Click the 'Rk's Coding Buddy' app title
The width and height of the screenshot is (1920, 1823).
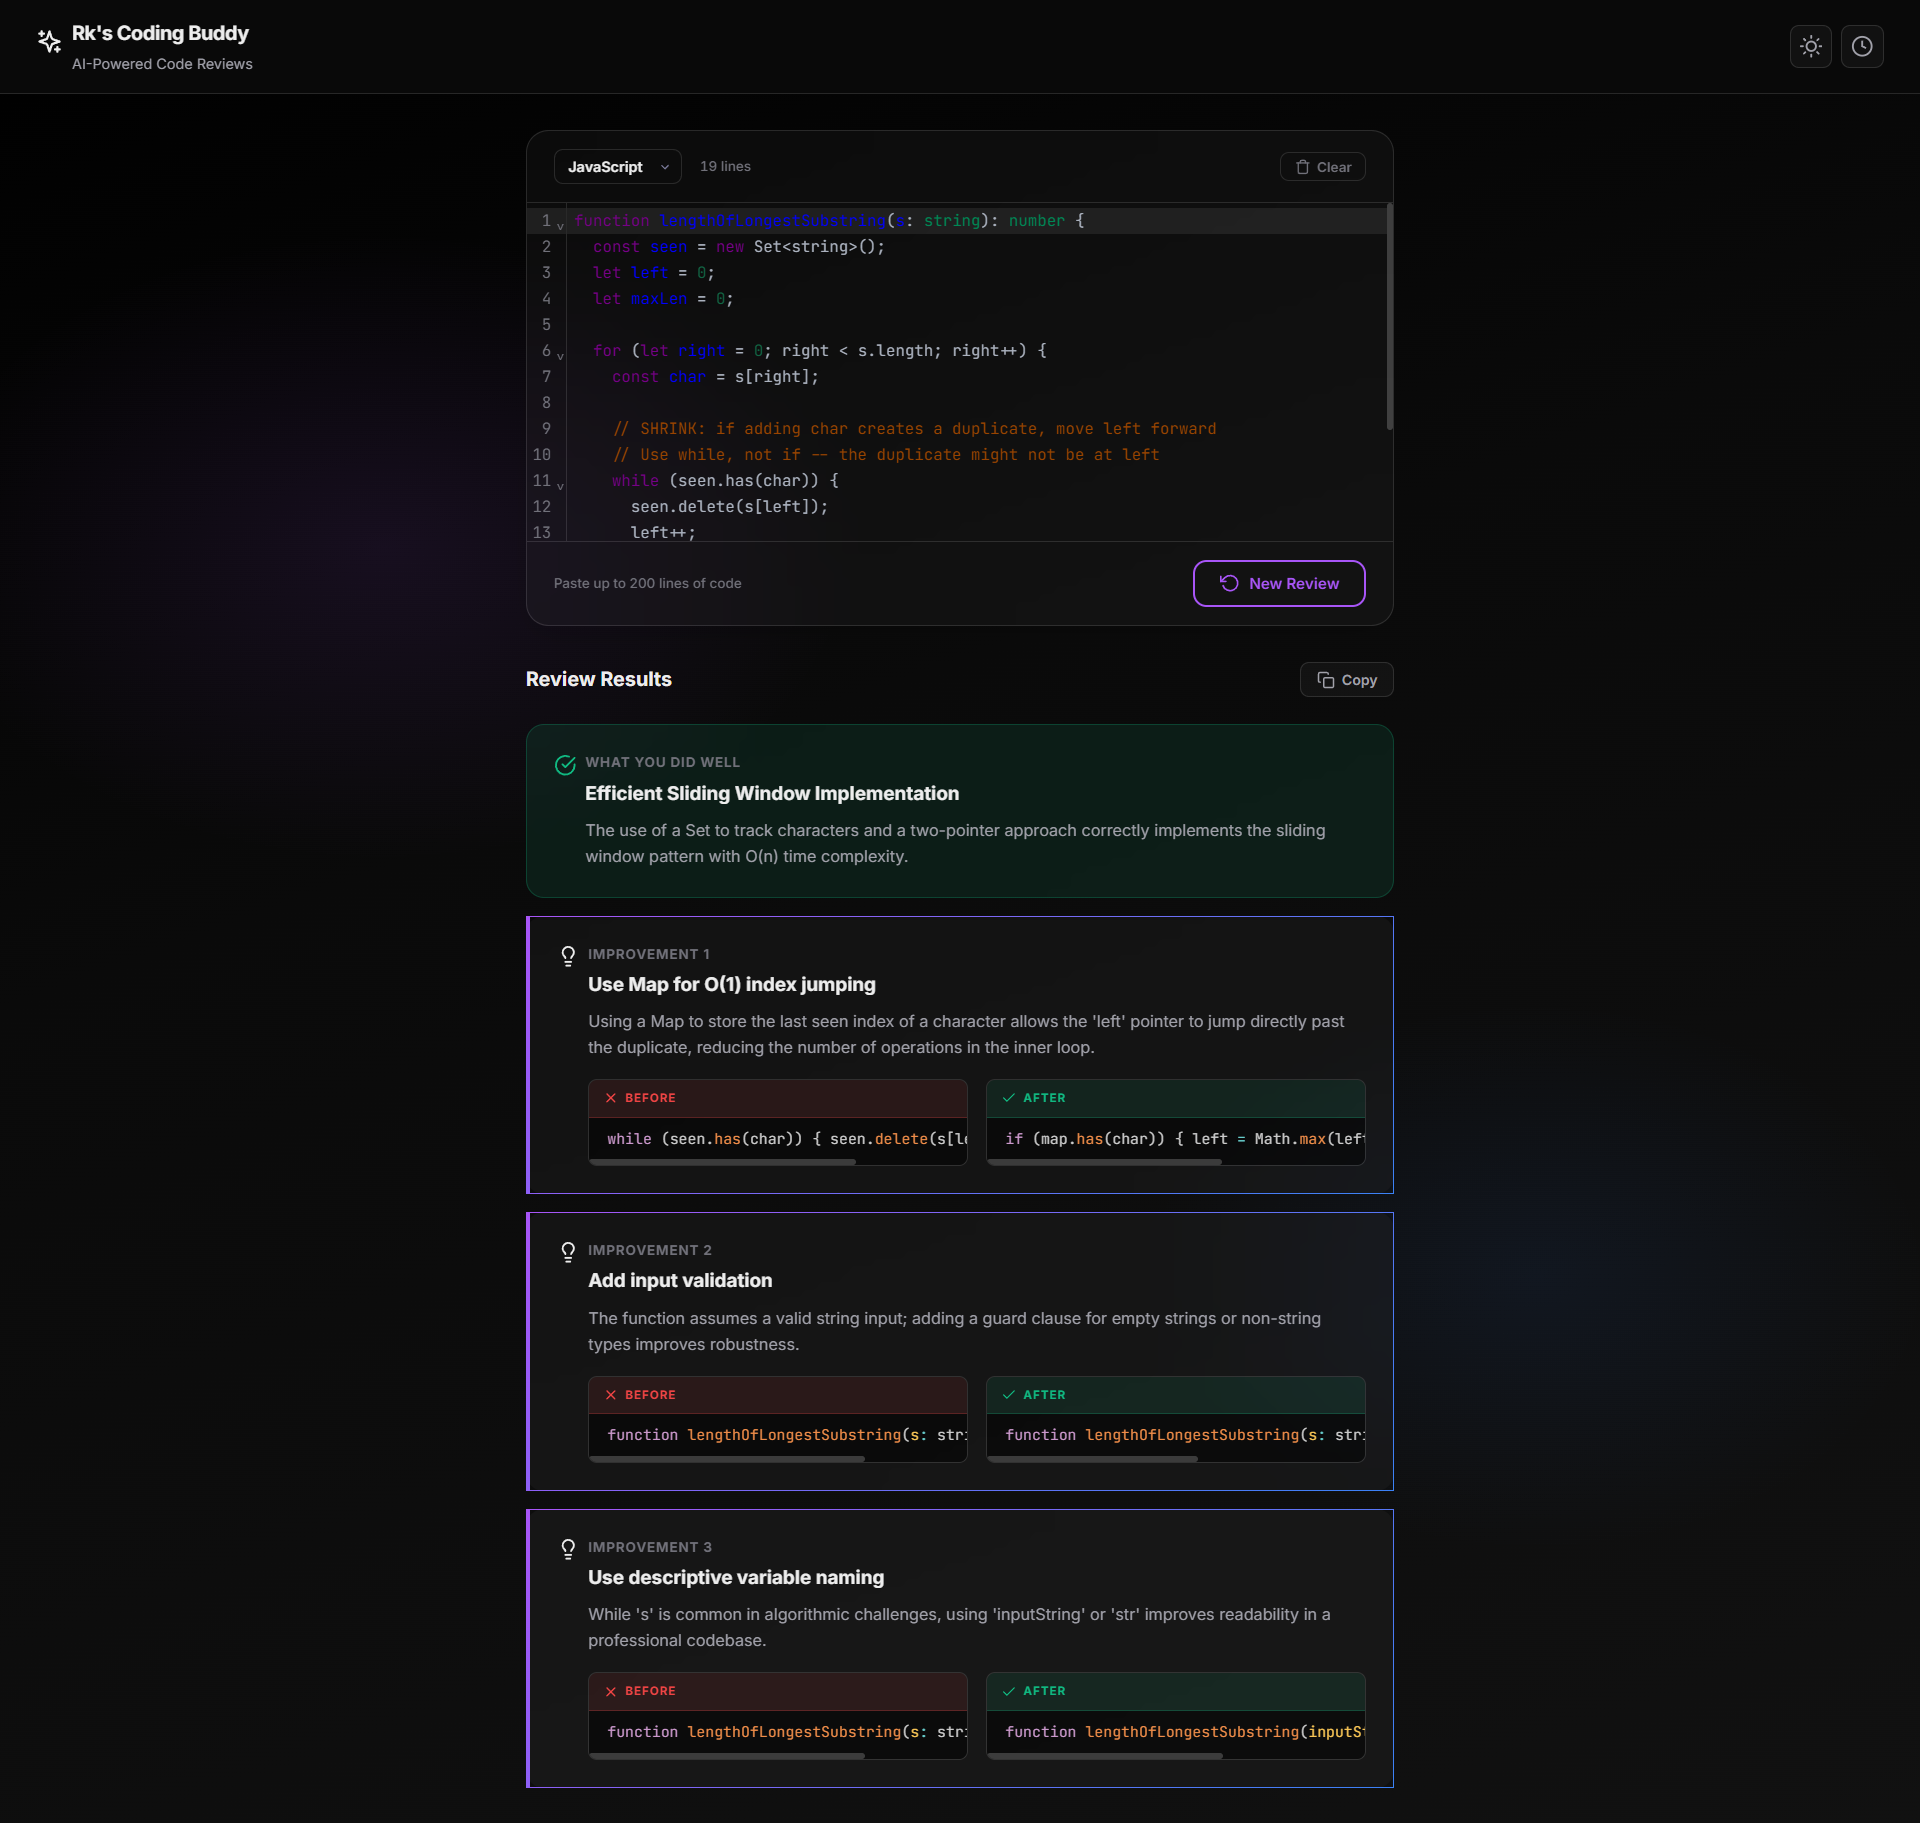(x=160, y=33)
